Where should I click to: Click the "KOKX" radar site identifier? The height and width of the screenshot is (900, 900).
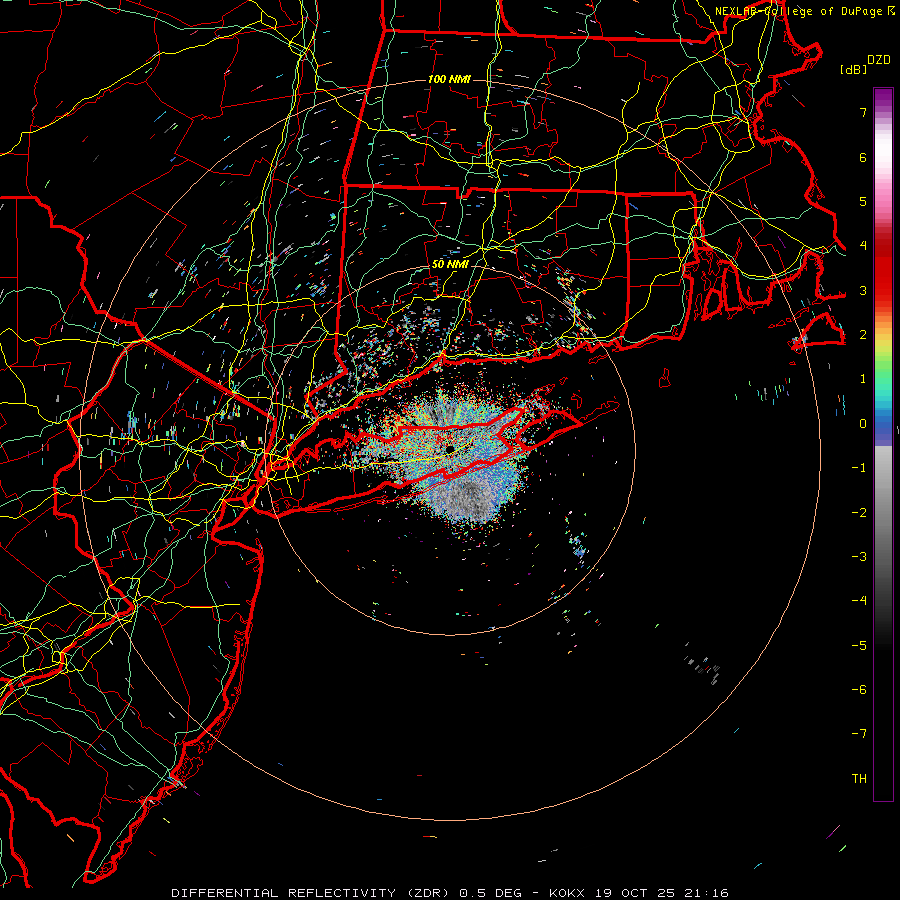[567, 893]
